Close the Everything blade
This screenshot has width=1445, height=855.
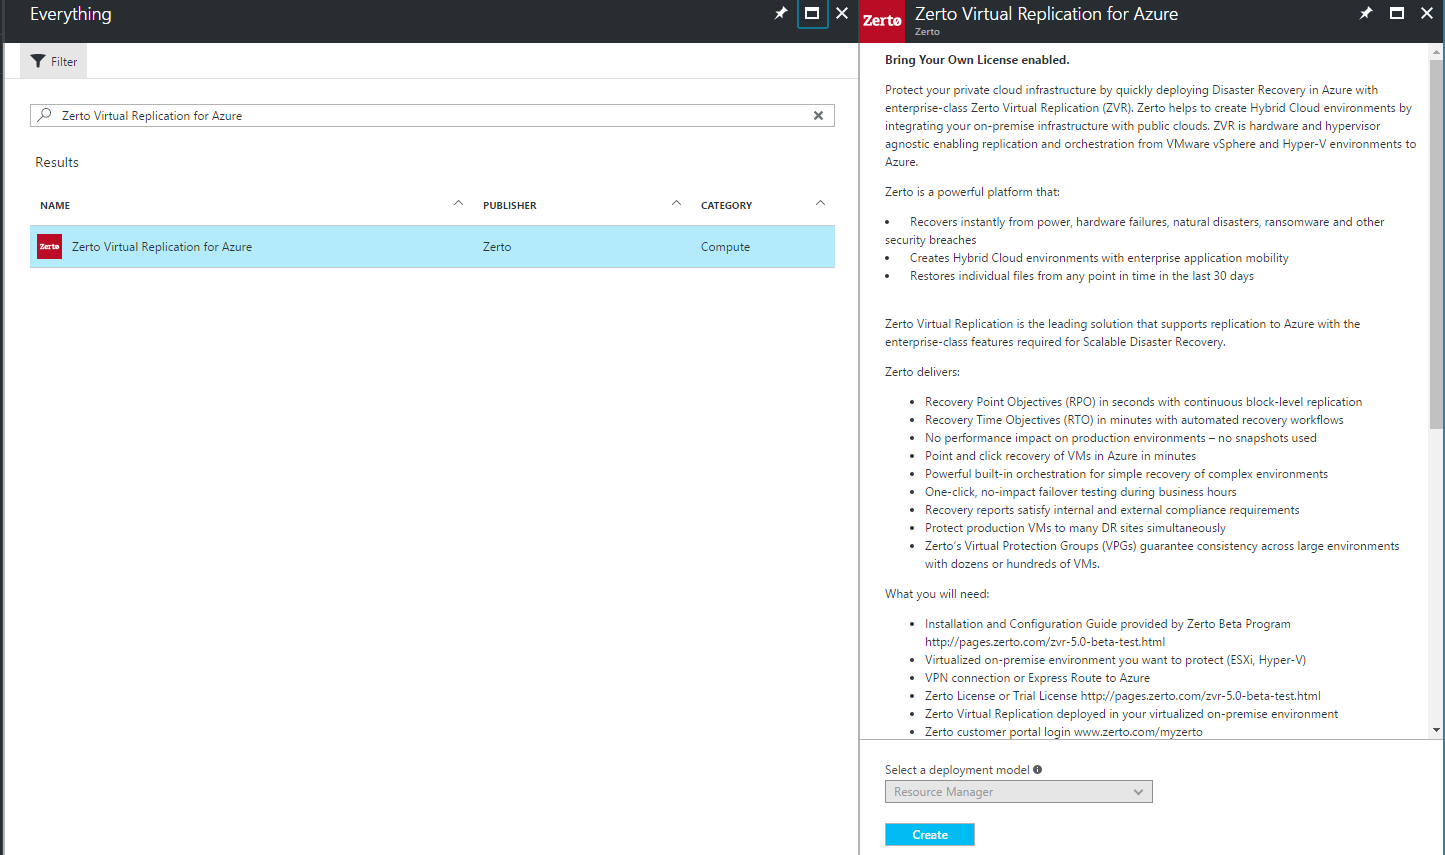[842, 14]
